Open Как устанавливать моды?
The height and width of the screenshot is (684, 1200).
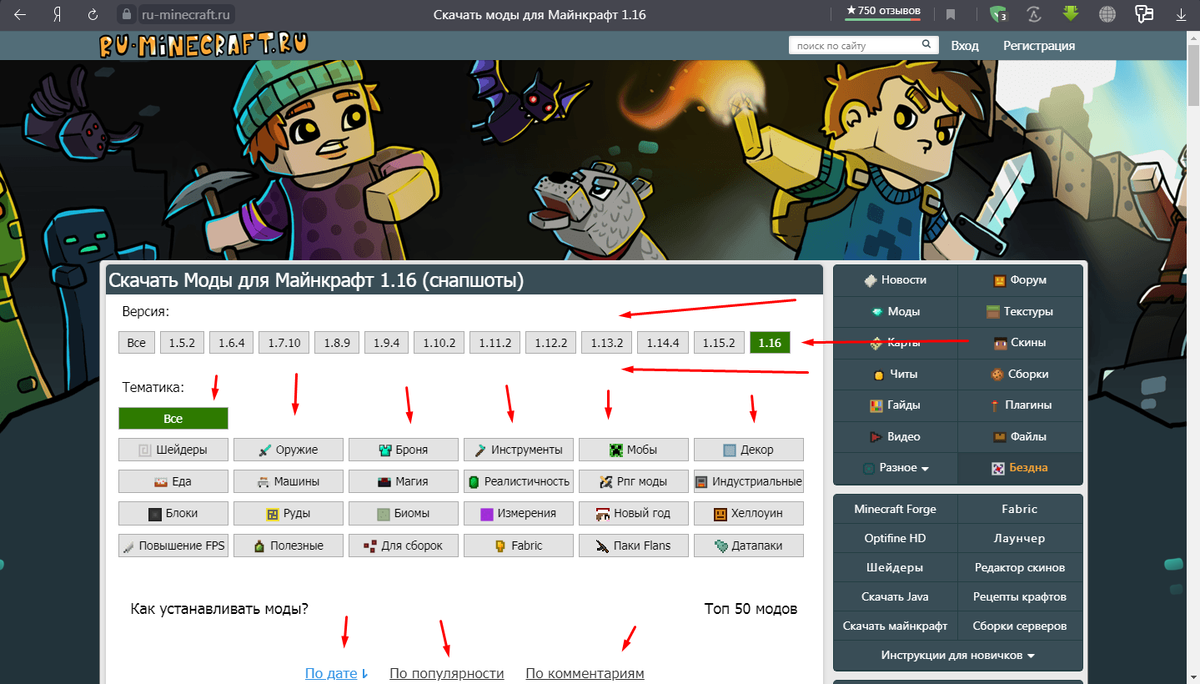pyautogui.click(x=219, y=608)
